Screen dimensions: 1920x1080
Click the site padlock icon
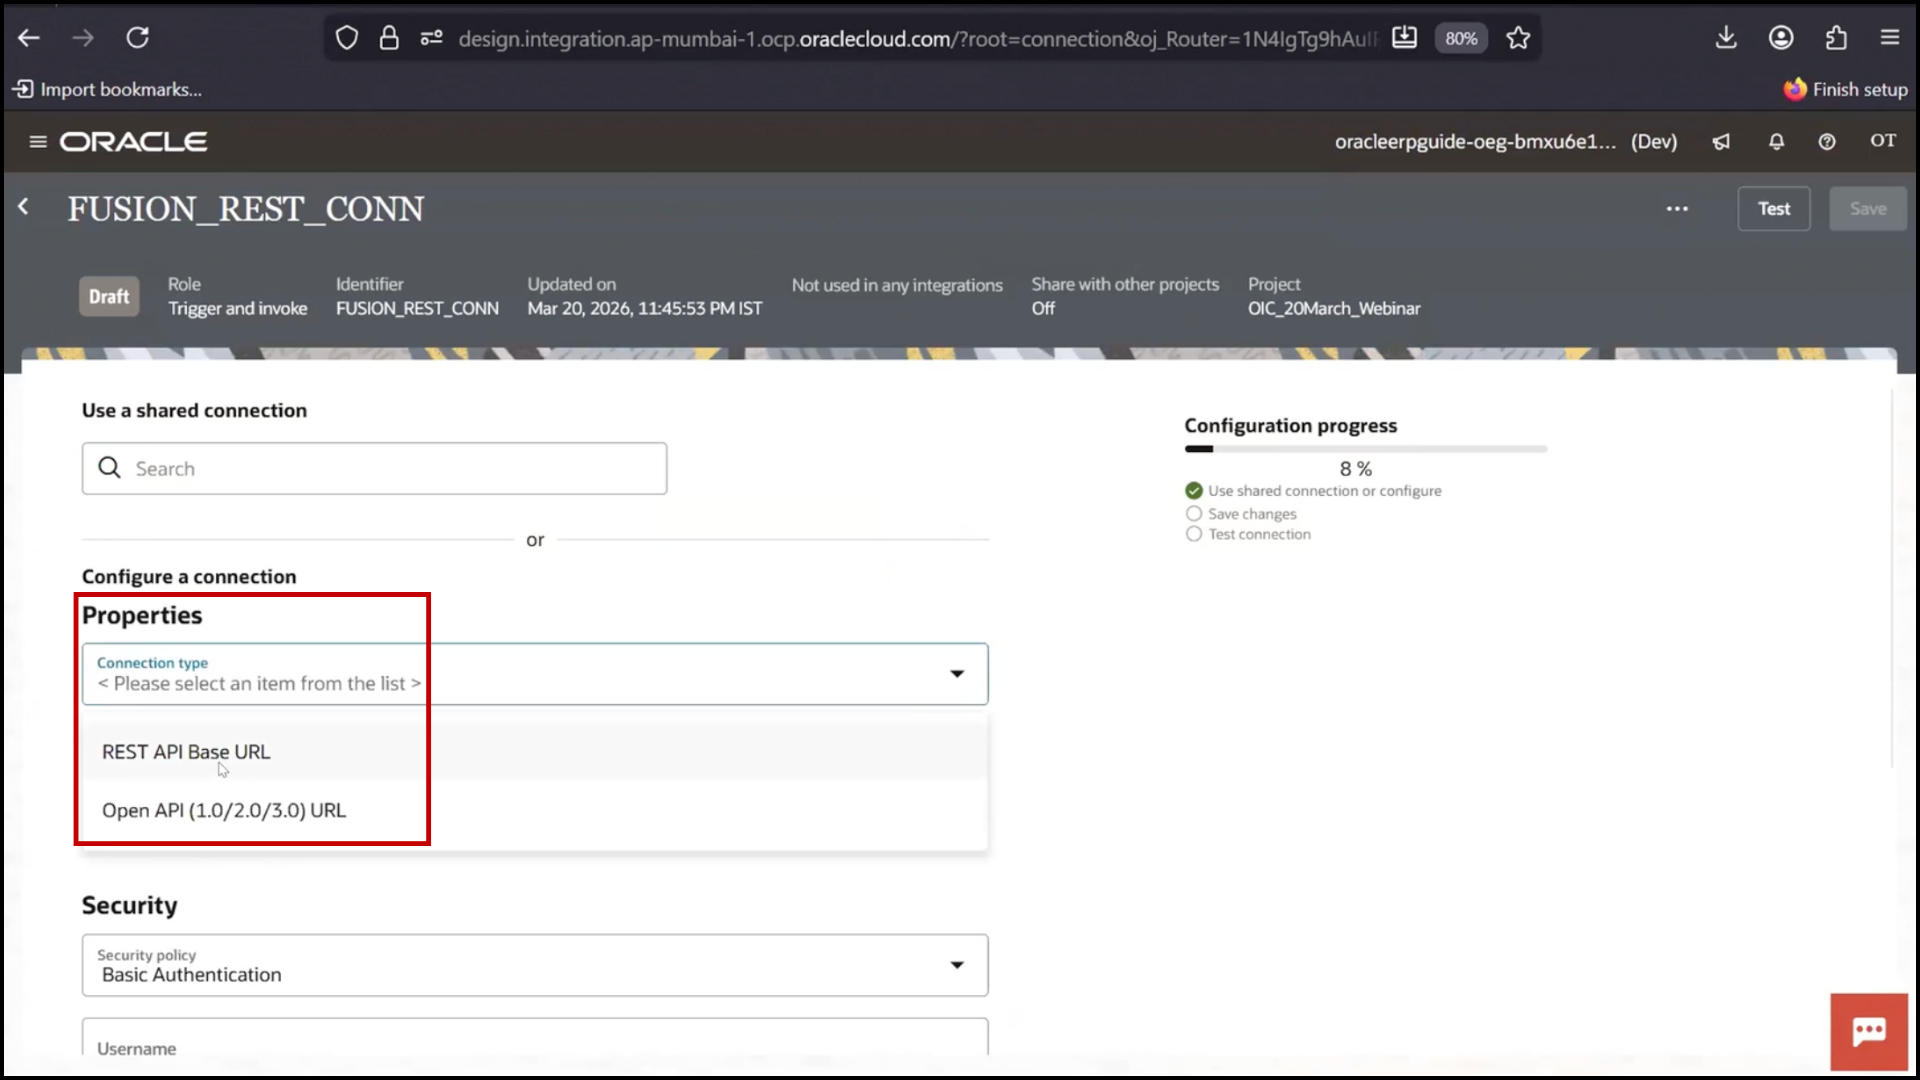point(389,38)
